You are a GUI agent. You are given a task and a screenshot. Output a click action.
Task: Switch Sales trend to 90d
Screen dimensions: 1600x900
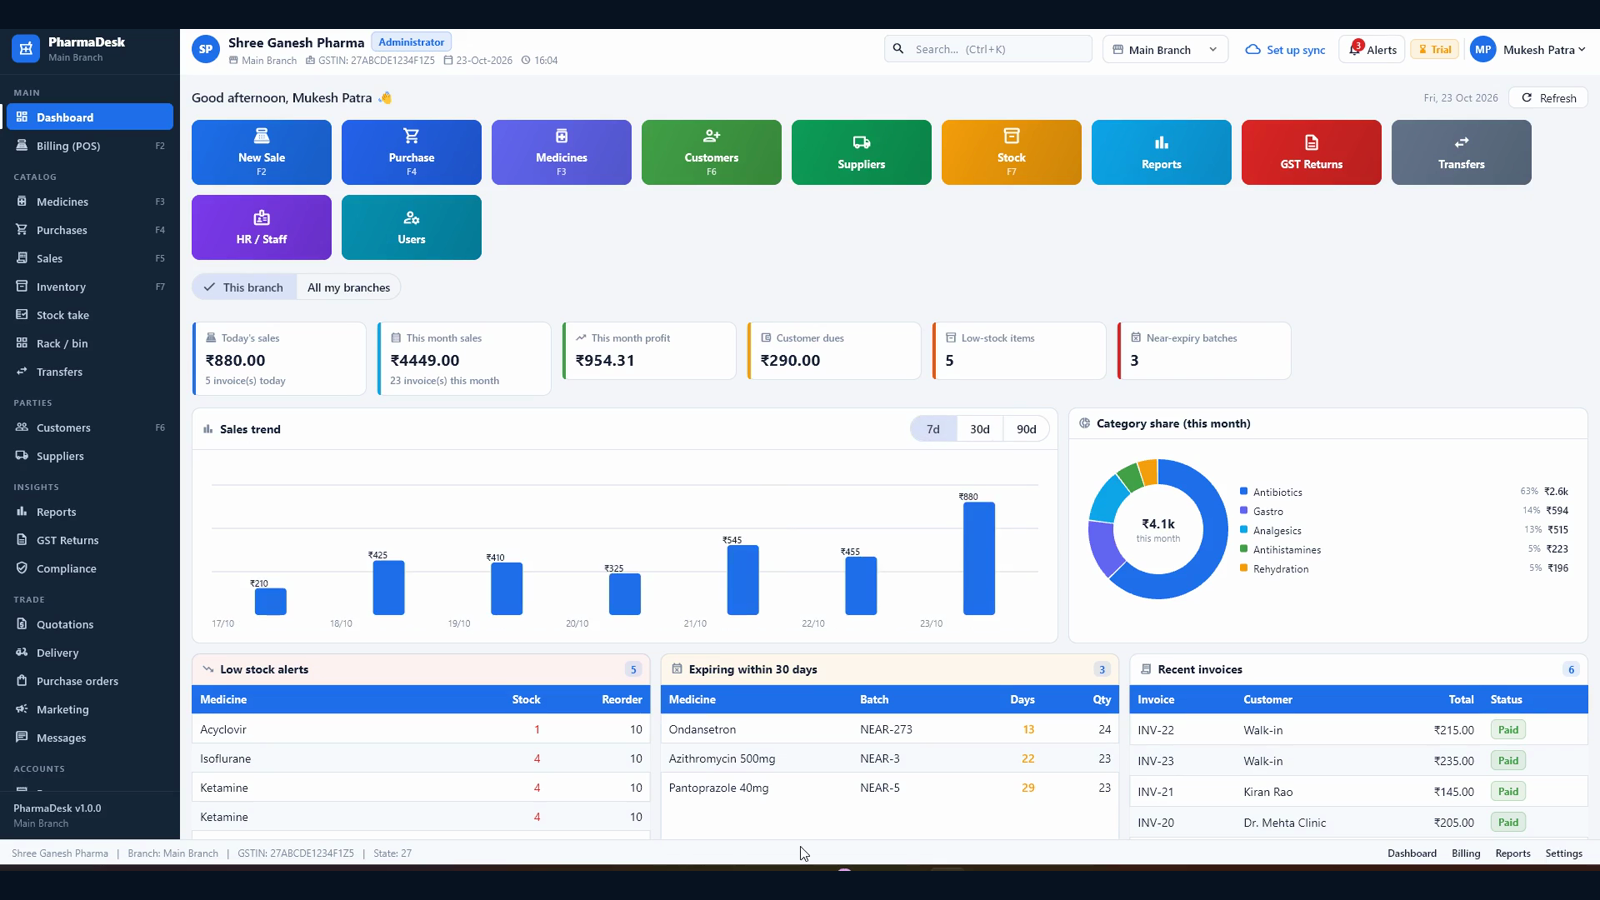[1026, 429]
